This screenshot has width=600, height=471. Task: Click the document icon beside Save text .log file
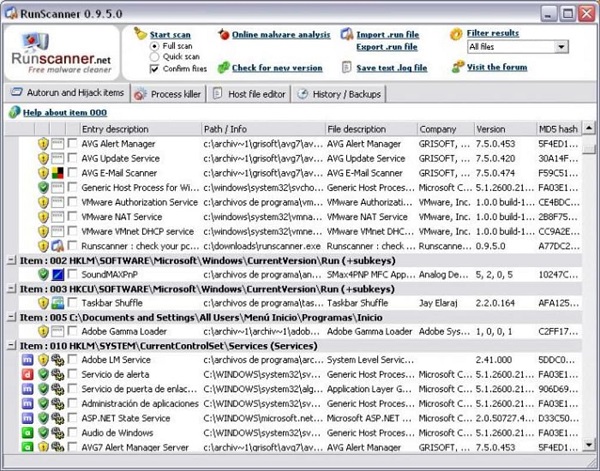pos(347,67)
